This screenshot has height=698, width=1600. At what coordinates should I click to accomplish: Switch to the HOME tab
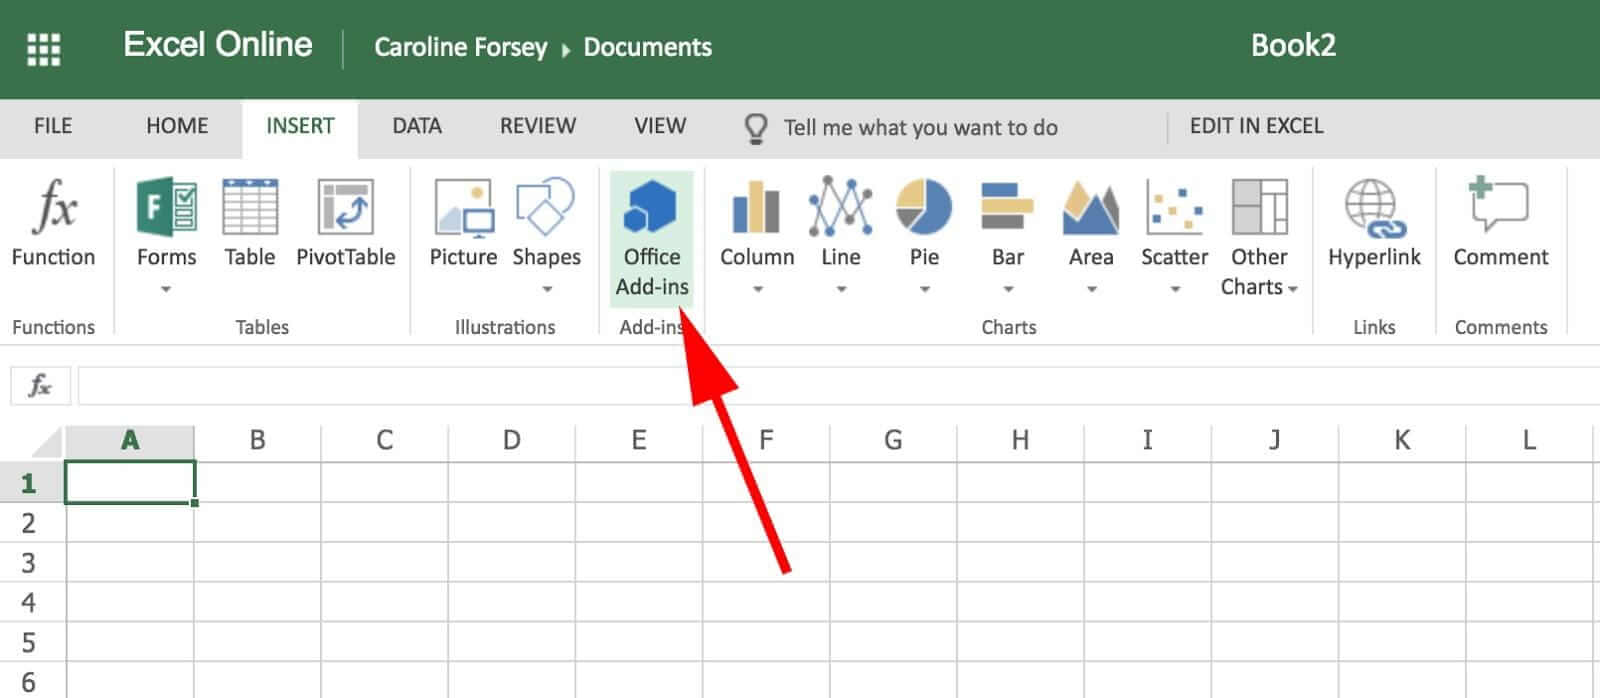177,126
